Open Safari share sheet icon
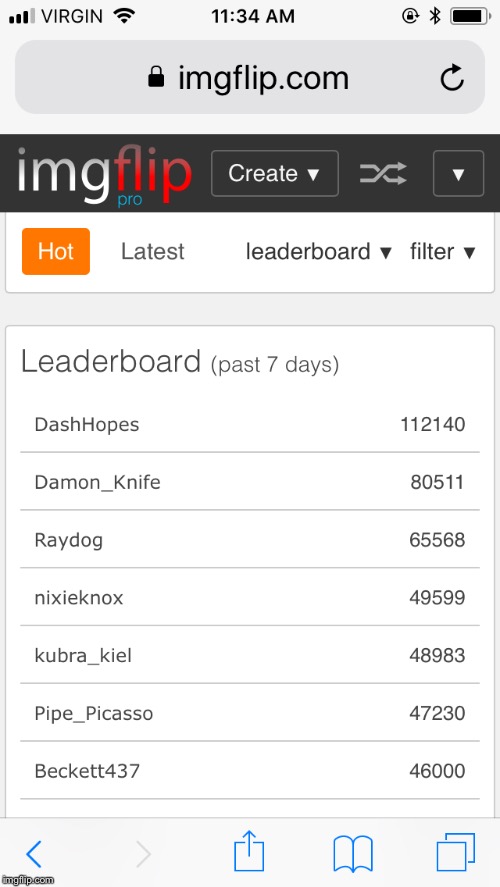The height and width of the screenshot is (887, 500). pos(249,851)
